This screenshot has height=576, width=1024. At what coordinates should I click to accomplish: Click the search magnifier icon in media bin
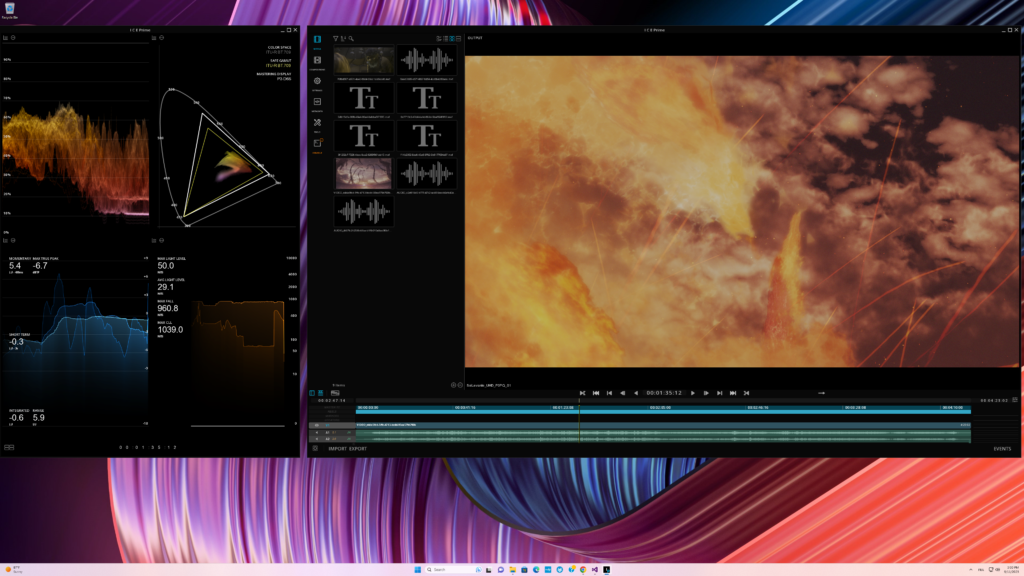coord(352,38)
